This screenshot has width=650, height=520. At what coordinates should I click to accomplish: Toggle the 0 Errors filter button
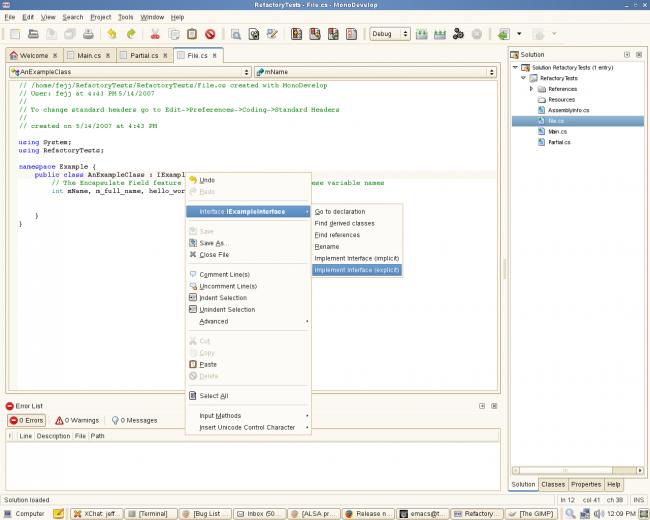pos(27,420)
